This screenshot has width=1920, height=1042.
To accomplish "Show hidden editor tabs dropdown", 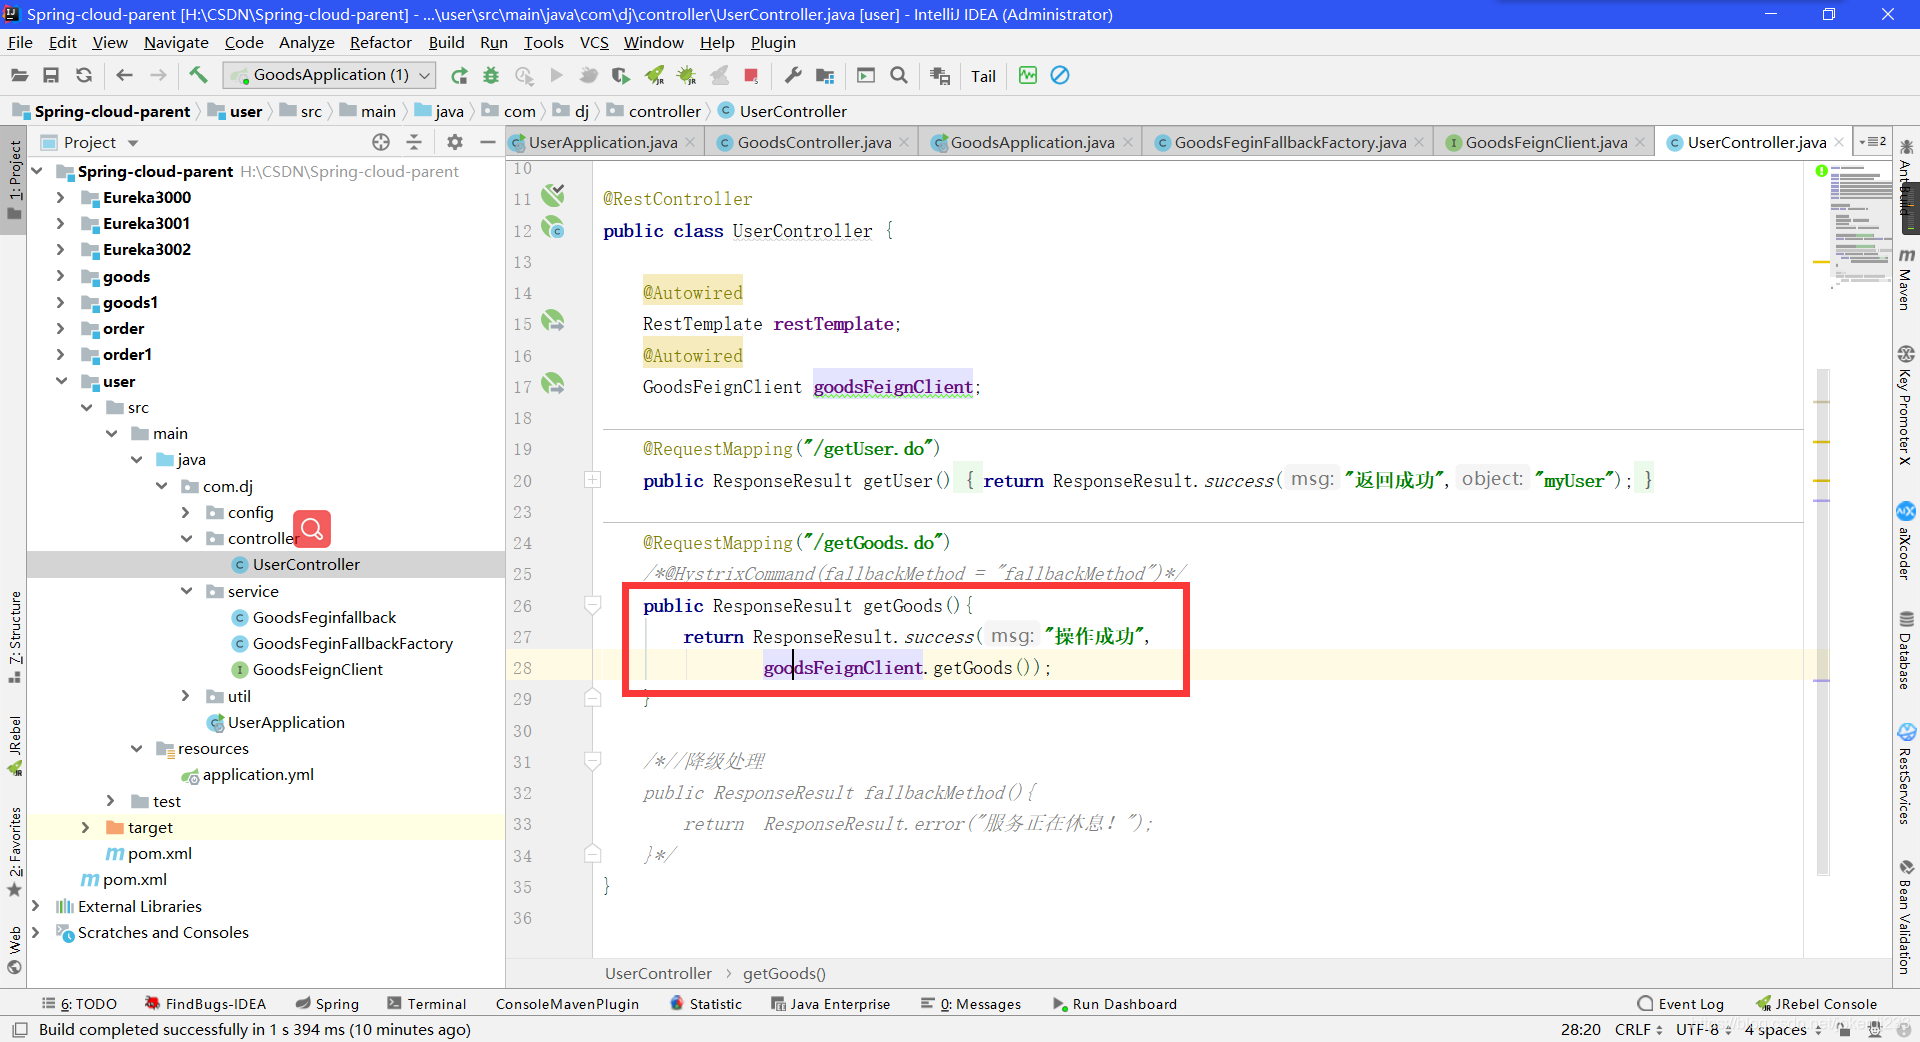I will (1873, 142).
